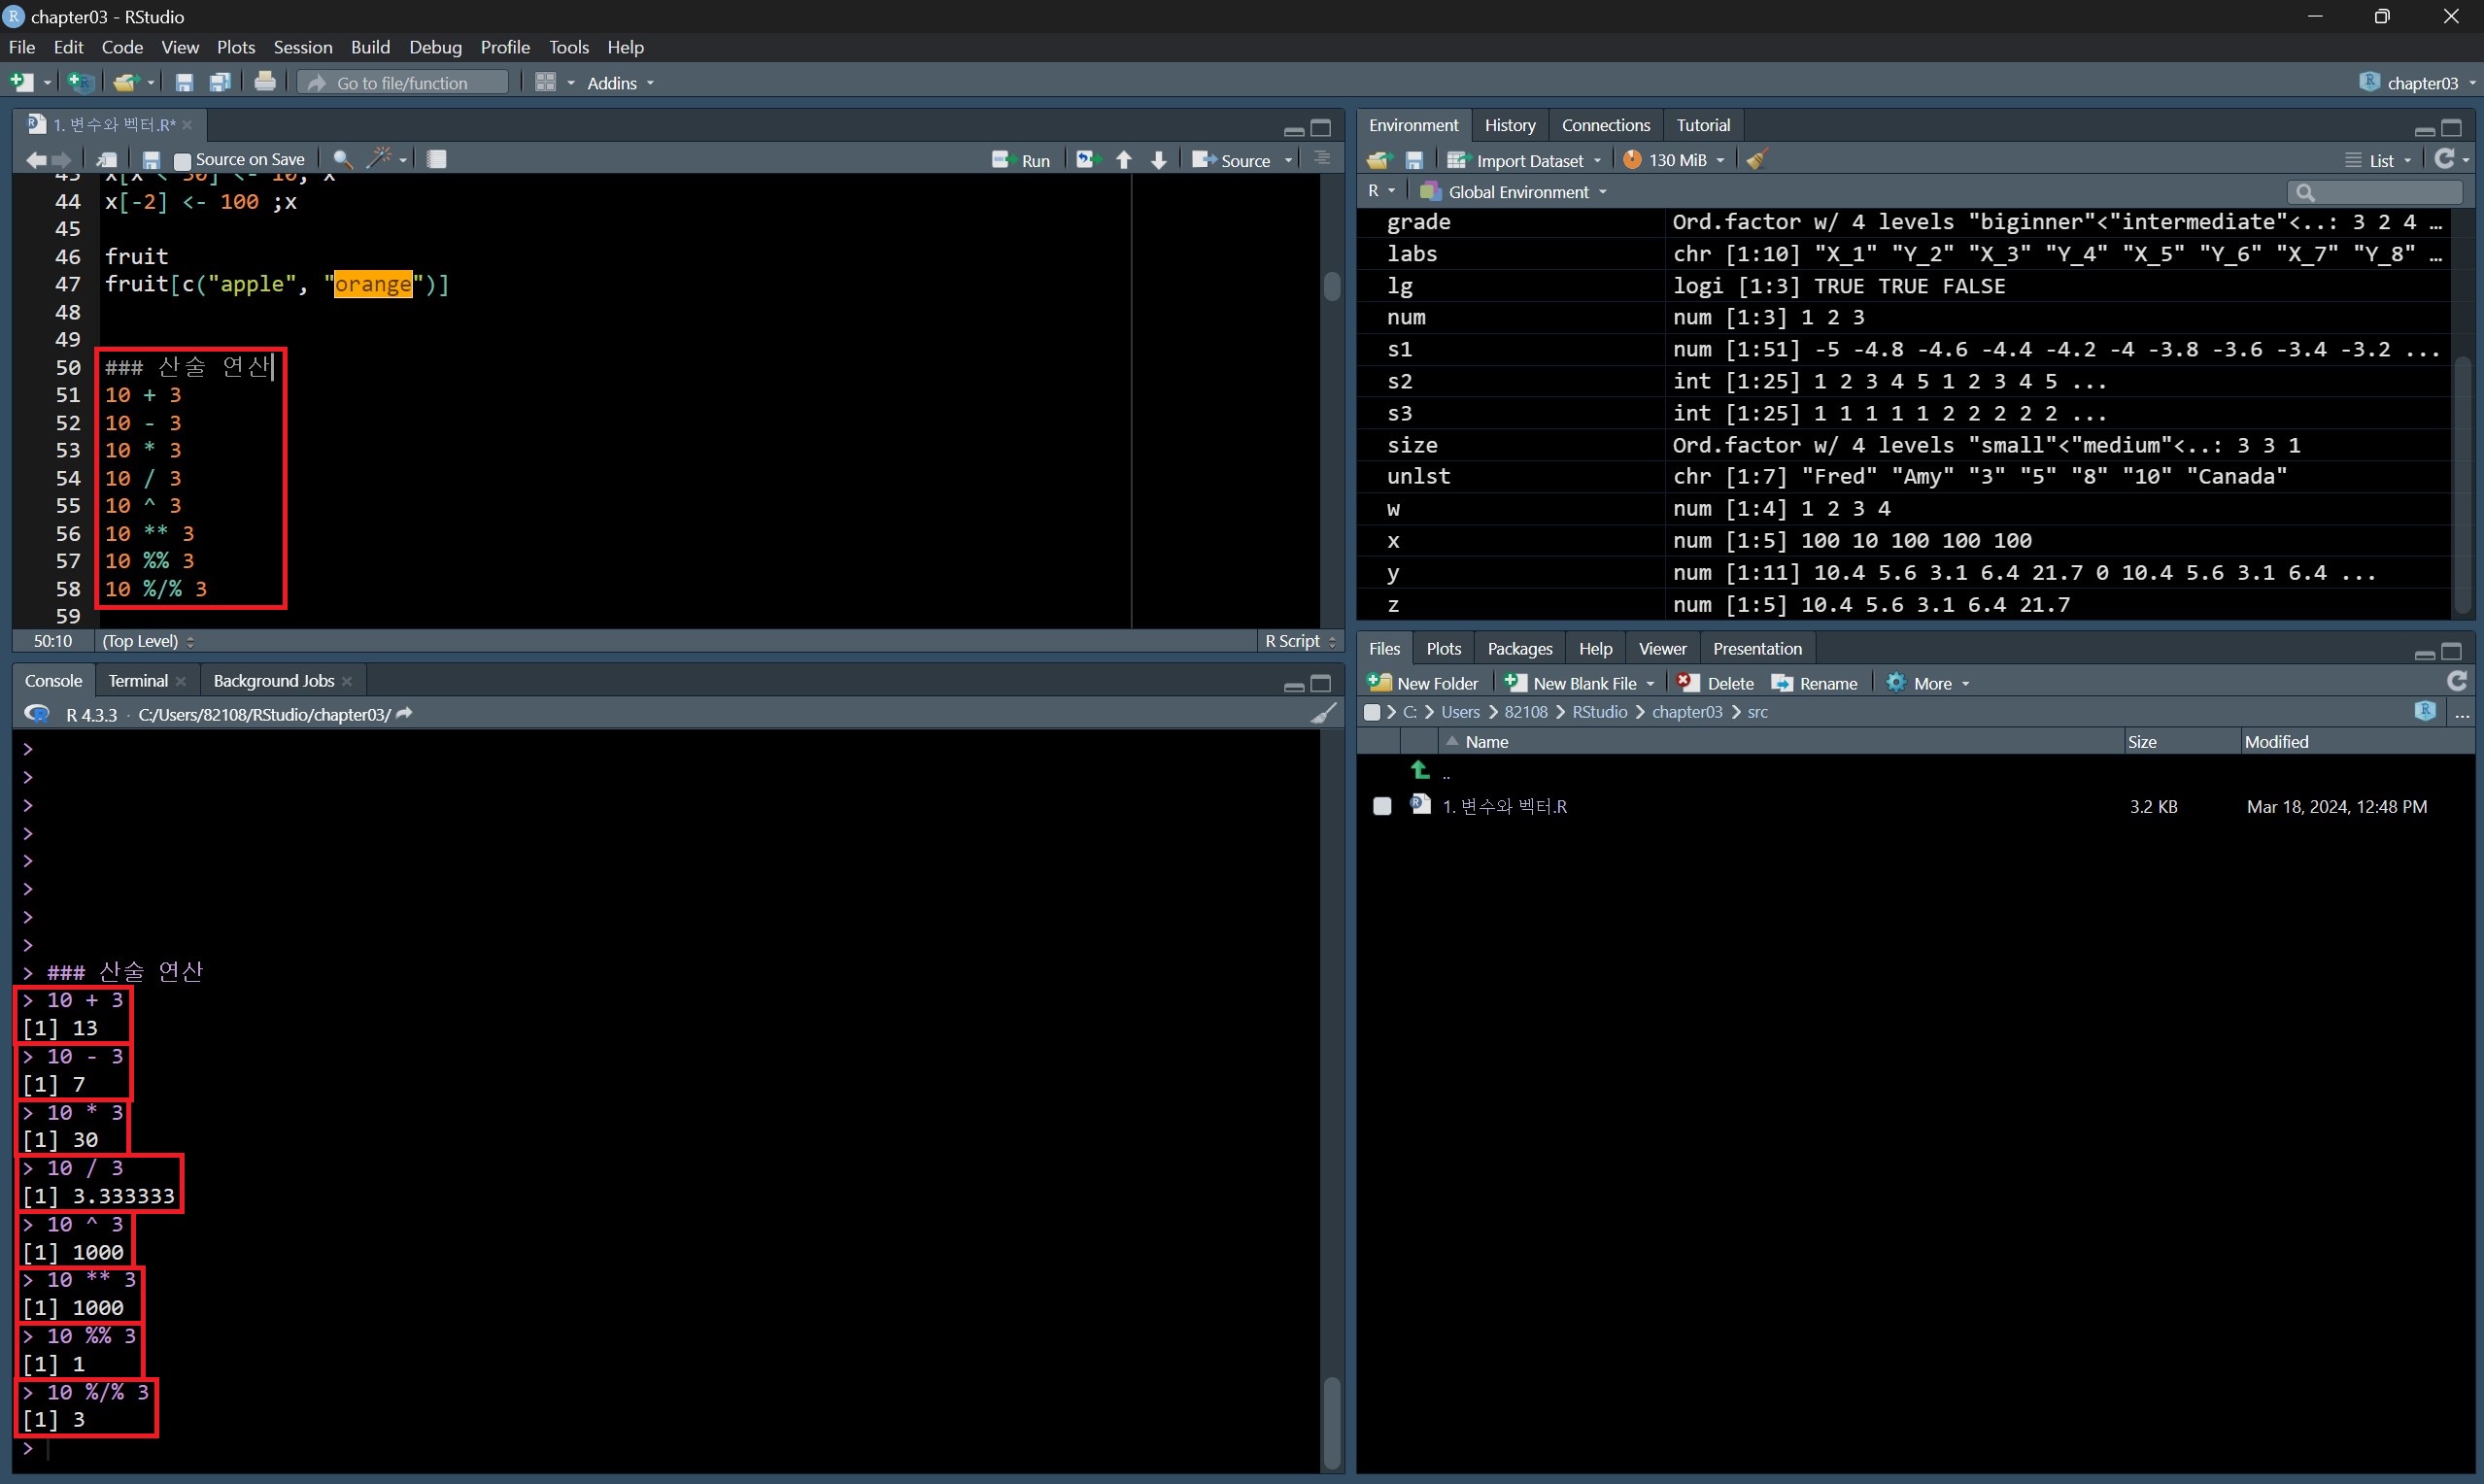Click the Run button in editor toolbar

[x=1021, y=160]
